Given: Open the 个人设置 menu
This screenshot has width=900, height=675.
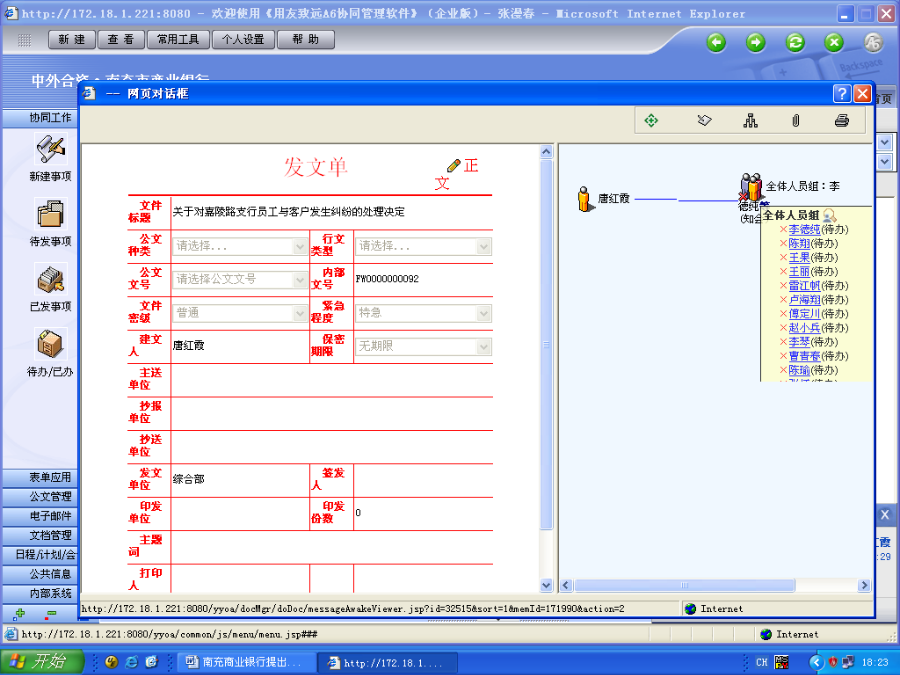Looking at the screenshot, I should pyautogui.click(x=243, y=40).
